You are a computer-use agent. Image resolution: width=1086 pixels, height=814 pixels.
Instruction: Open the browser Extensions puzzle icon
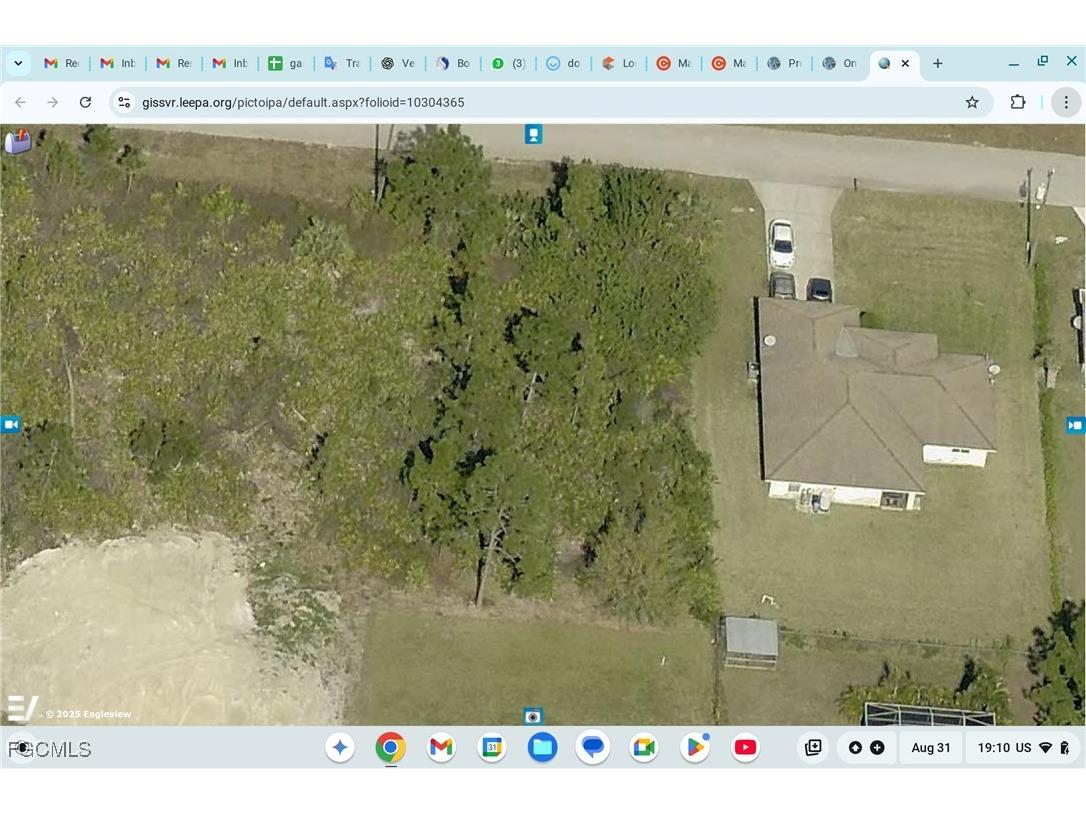[x=1017, y=101]
